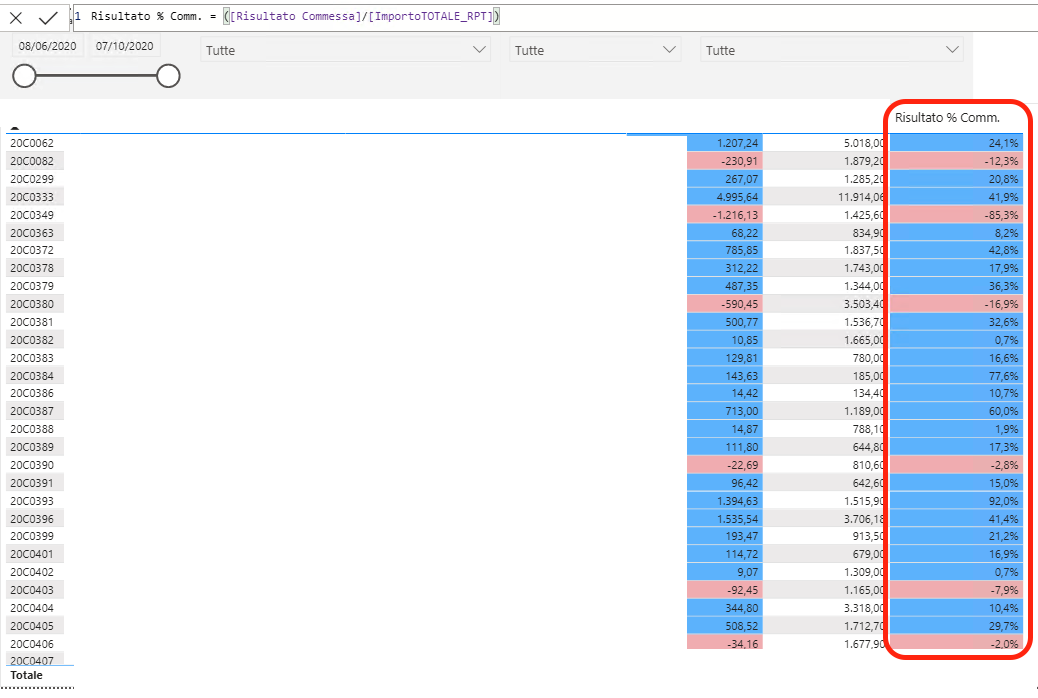Open the third Tutte slicer dropdown
This screenshot has height=698, width=1038.
coord(831,50)
